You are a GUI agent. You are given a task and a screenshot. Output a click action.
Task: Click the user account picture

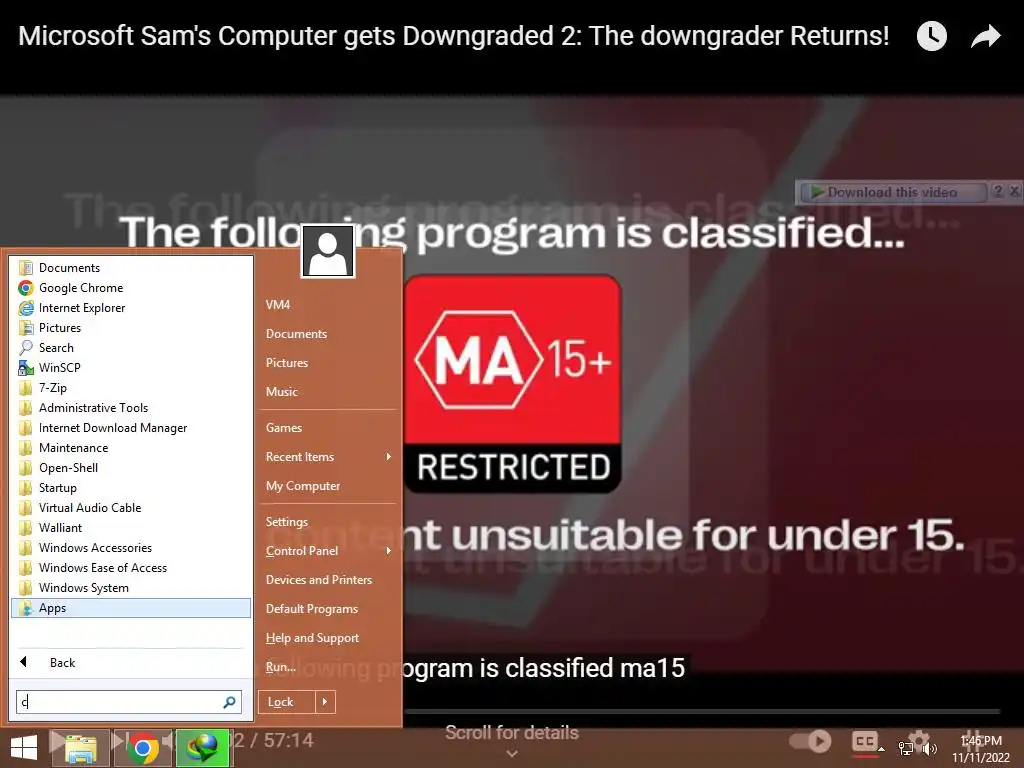click(x=328, y=251)
